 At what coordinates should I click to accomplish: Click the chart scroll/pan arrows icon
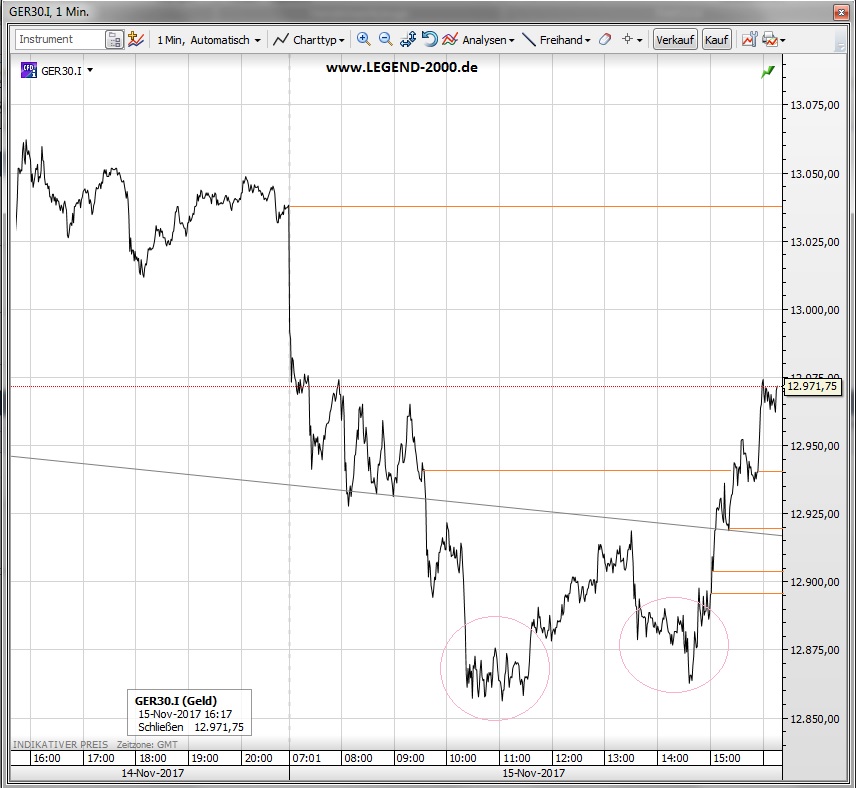408,40
